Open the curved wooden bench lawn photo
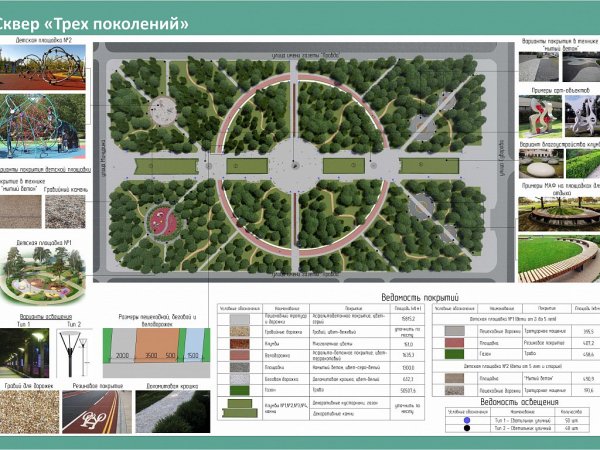600x450 pixels. (x=559, y=259)
